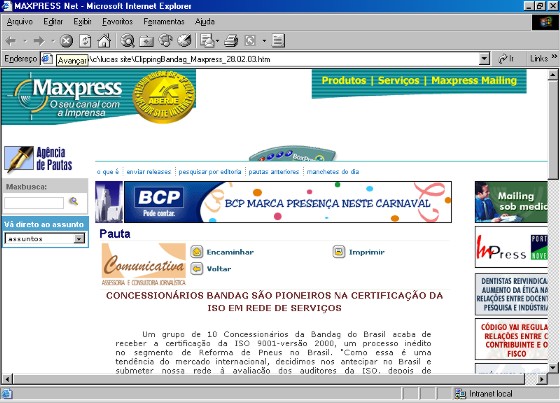Go to the Home page icon
Image resolution: width=560 pixels, height=403 pixels.
click(x=104, y=41)
